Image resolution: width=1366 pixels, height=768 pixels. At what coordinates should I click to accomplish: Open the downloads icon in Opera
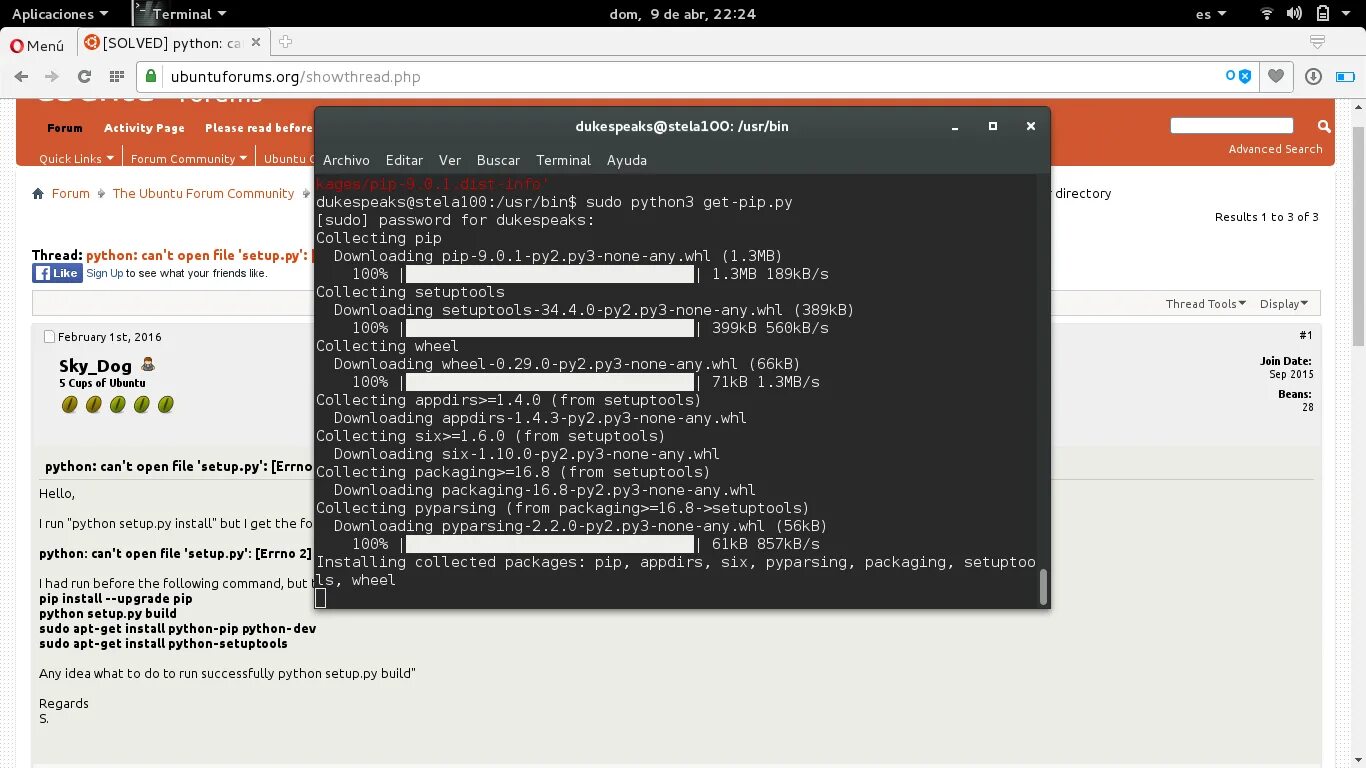[1314, 76]
